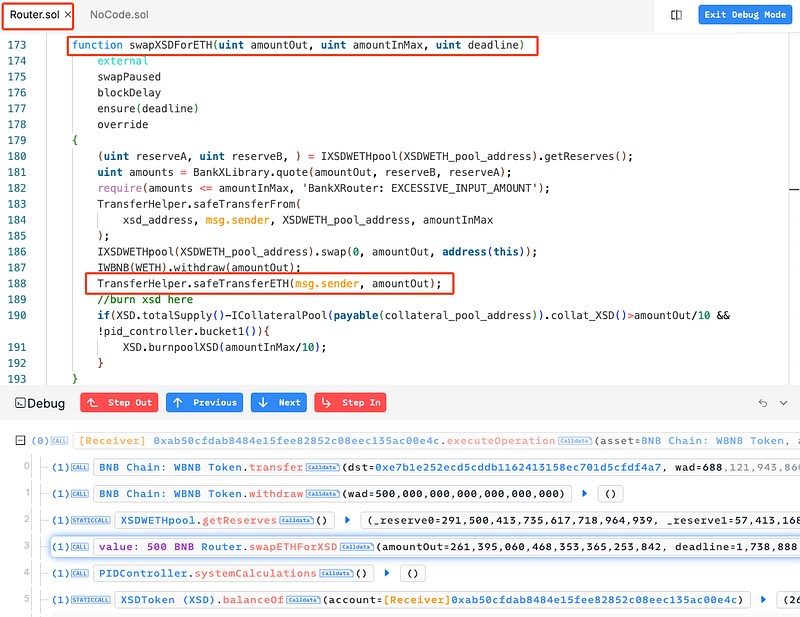Go to the Previous debug step

205,403
